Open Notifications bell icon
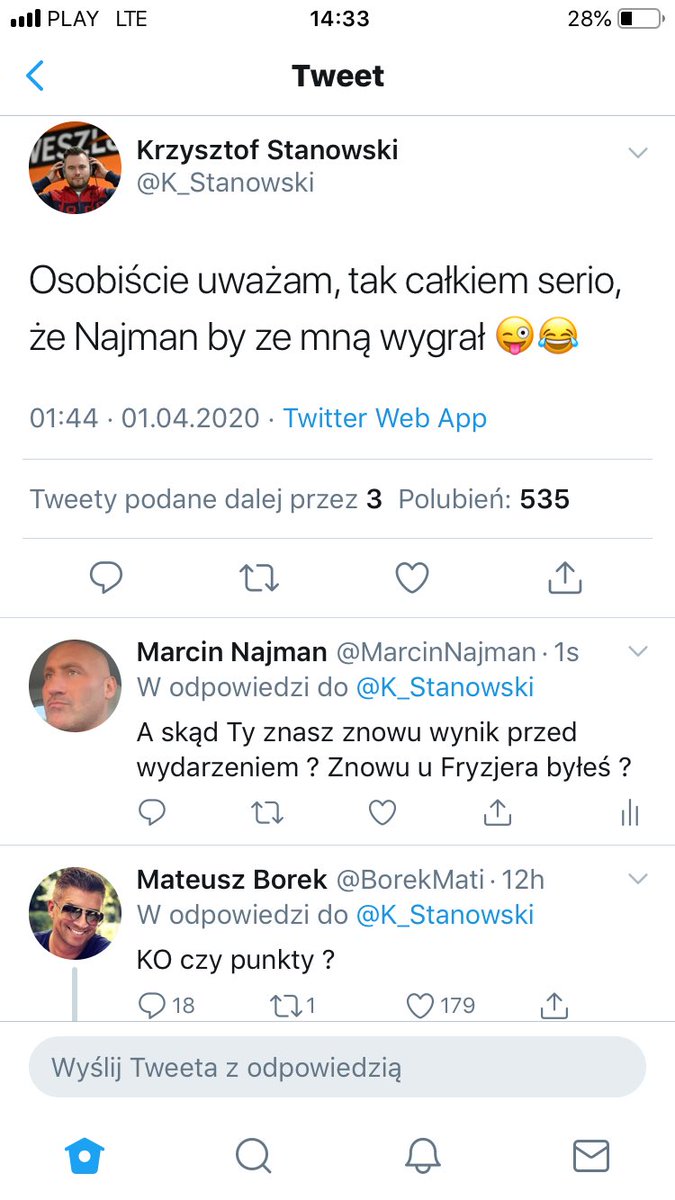Screen dimensions: 675x1200 click(x=422, y=1155)
